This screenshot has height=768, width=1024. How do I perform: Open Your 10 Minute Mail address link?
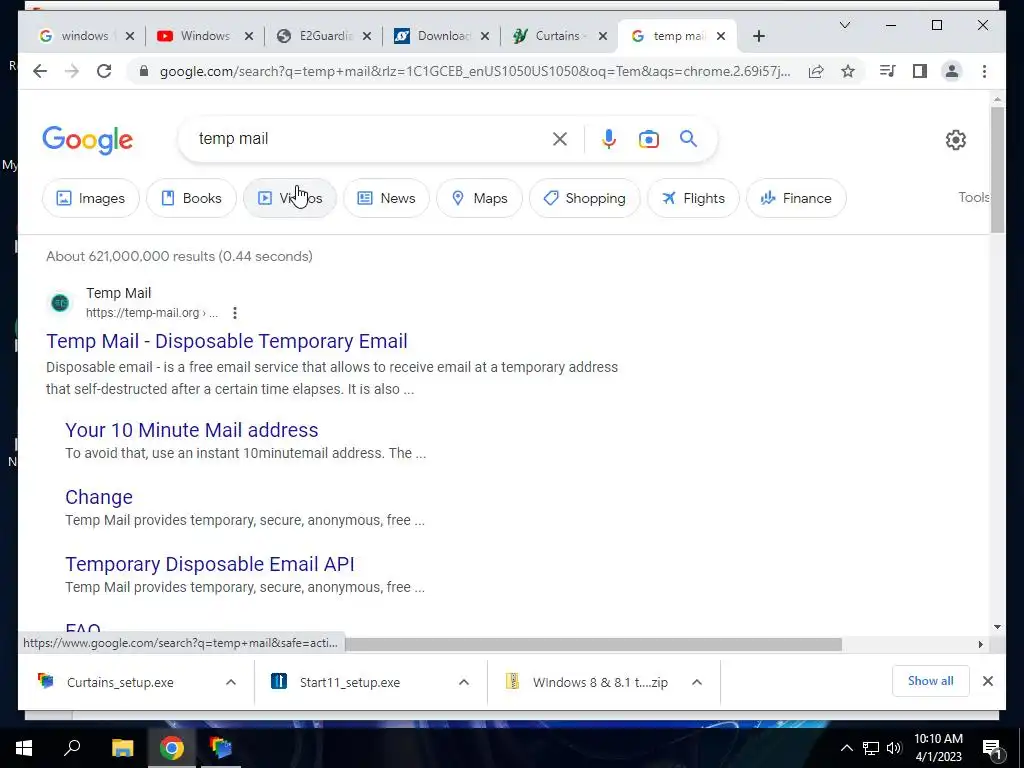(x=192, y=430)
